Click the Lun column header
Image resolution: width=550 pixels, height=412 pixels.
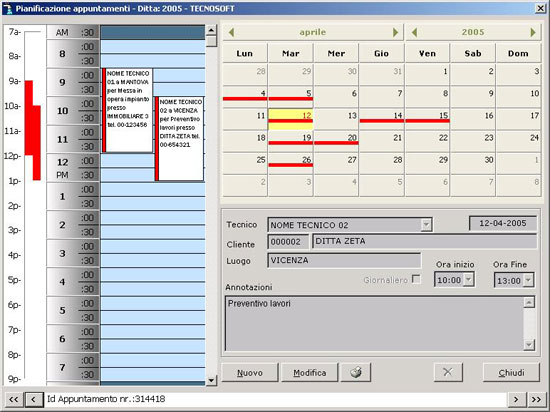[x=245, y=53]
